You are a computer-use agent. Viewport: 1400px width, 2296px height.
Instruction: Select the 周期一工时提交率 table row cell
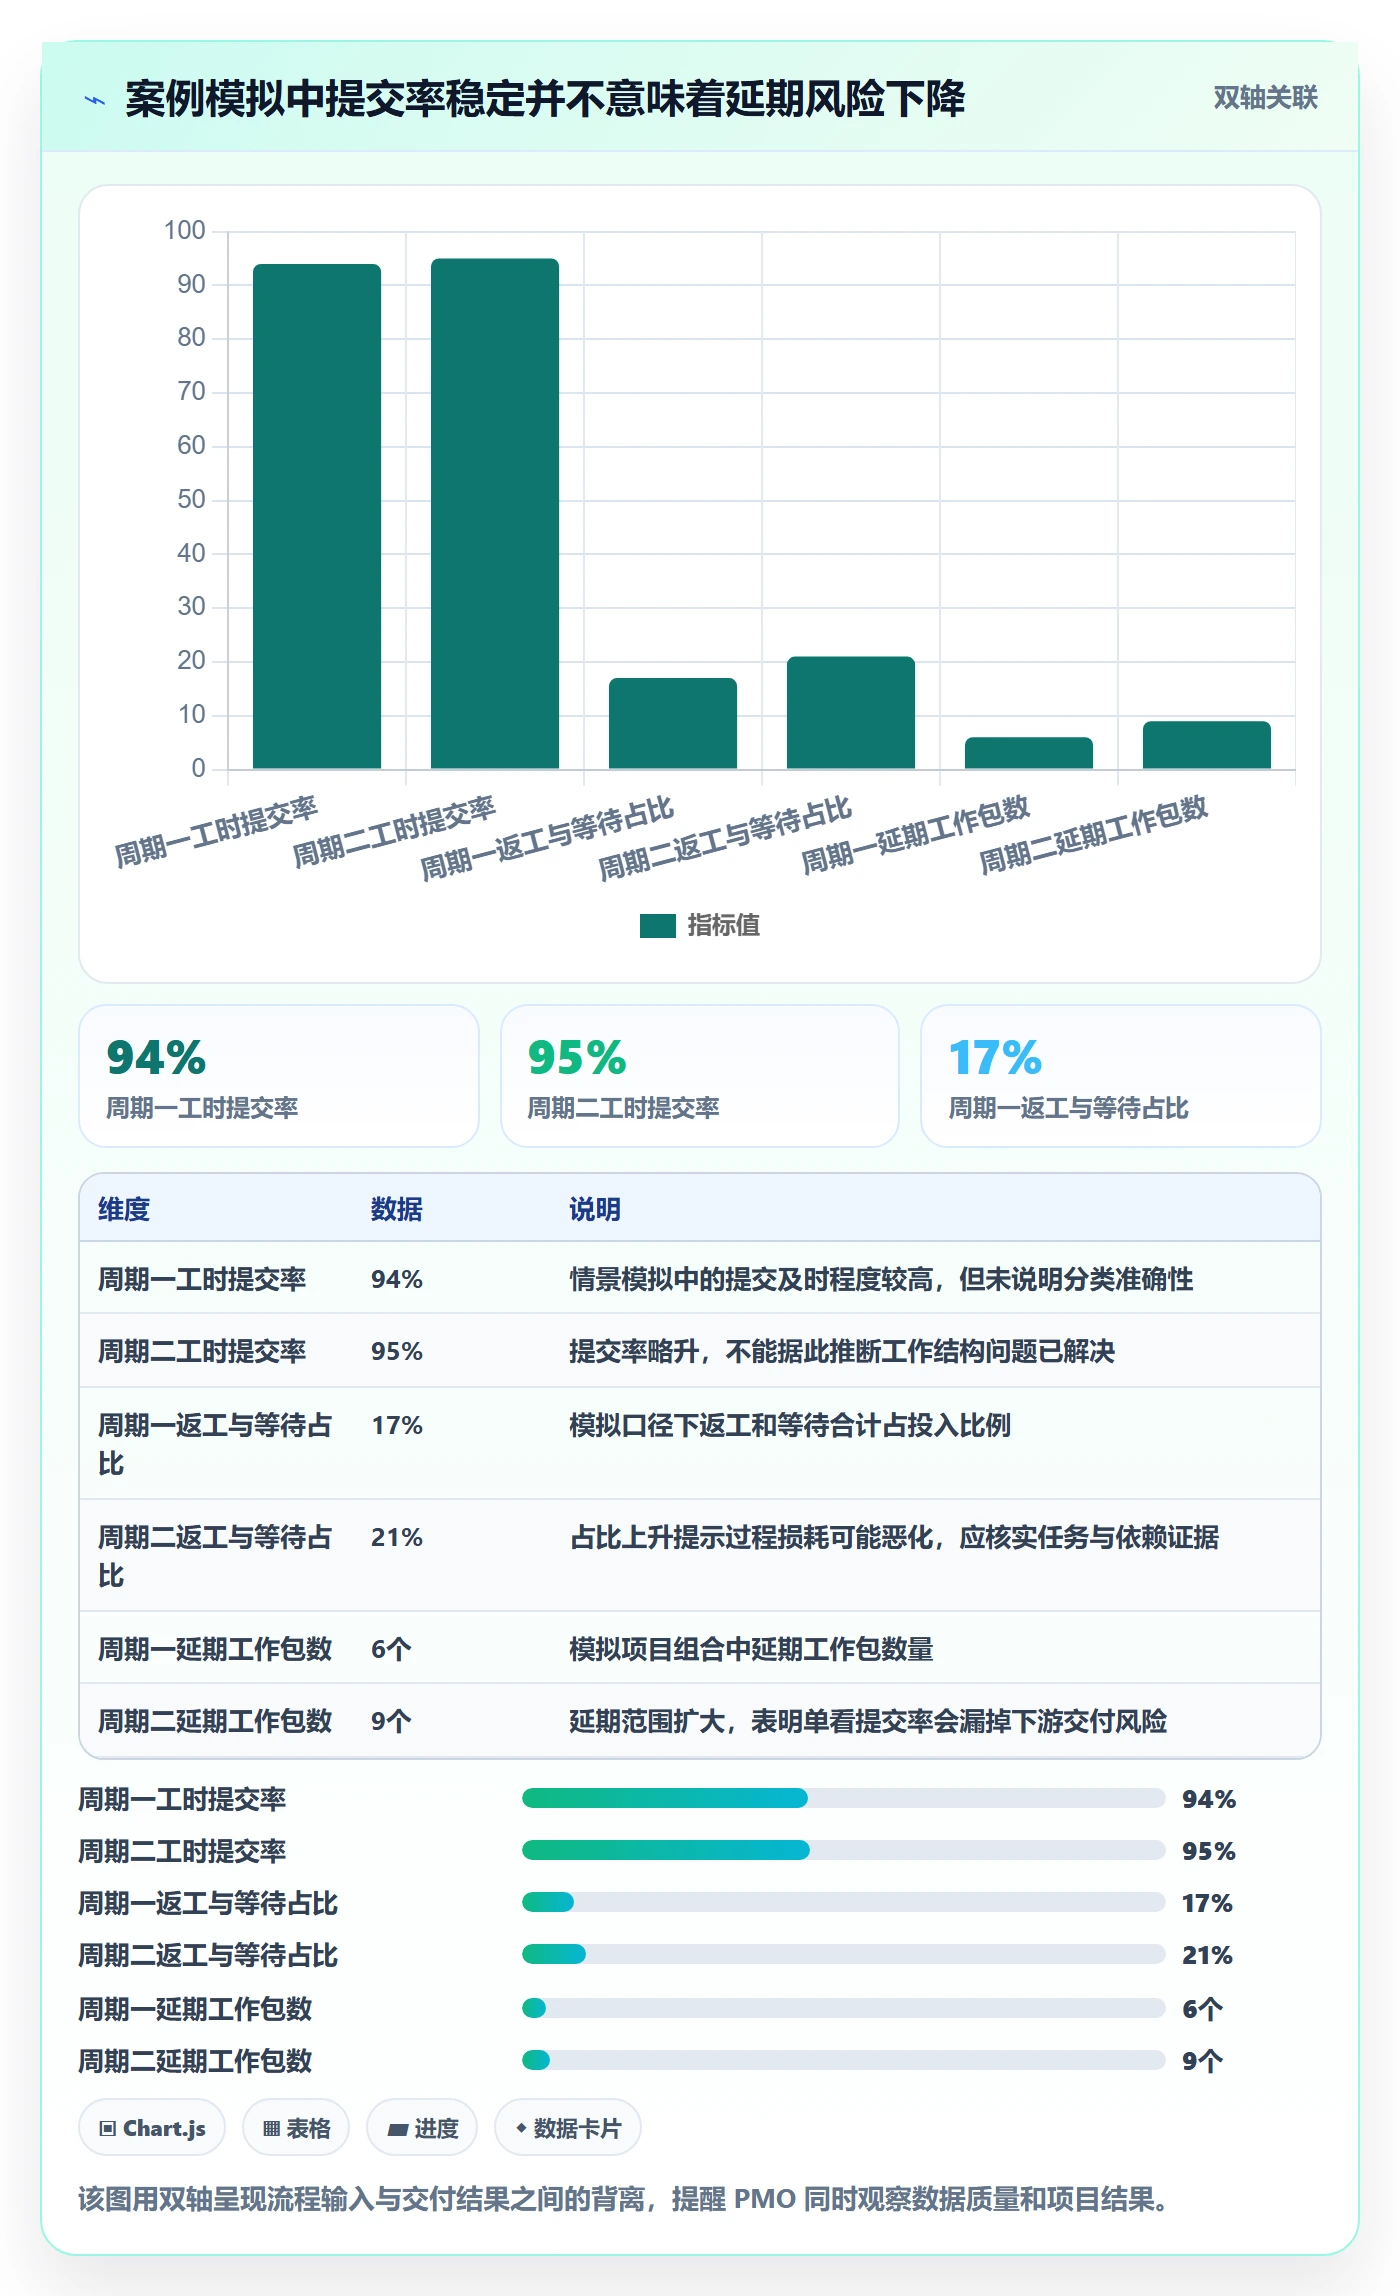click(202, 1279)
